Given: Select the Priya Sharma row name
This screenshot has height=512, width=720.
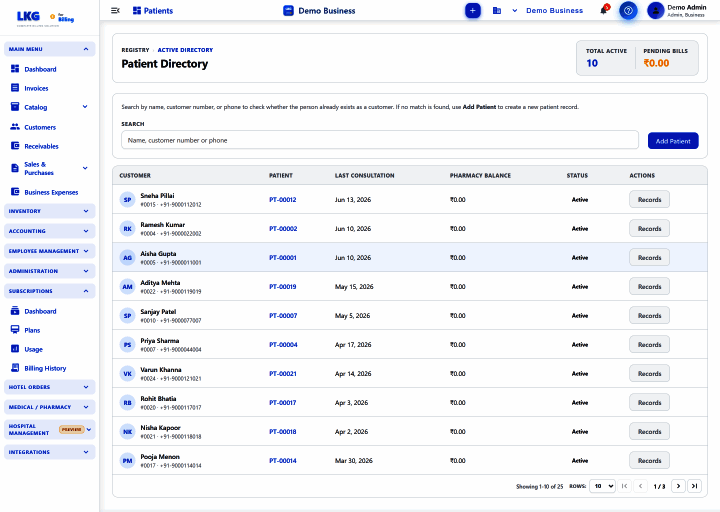Looking at the screenshot, I should (x=159, y=341).
